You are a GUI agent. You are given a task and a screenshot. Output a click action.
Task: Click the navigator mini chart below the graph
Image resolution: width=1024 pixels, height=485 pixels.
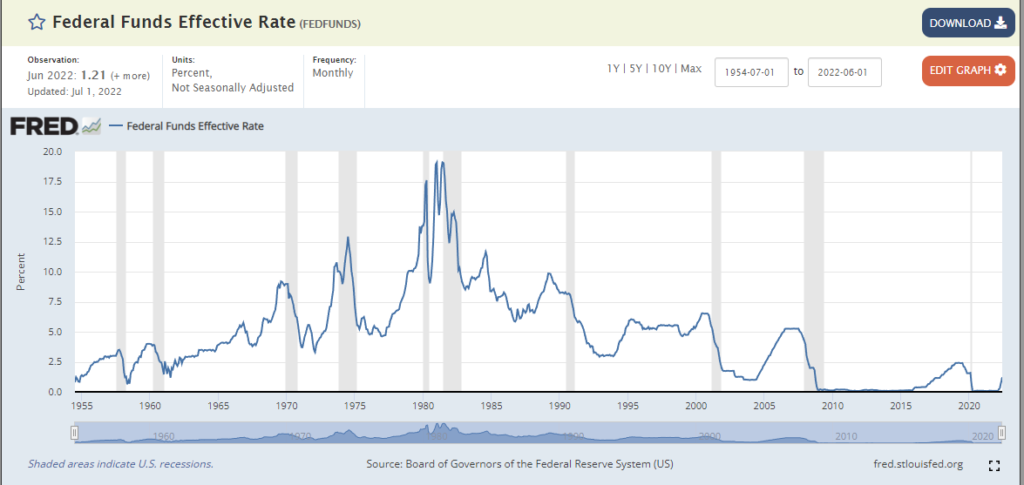(538, 432)
